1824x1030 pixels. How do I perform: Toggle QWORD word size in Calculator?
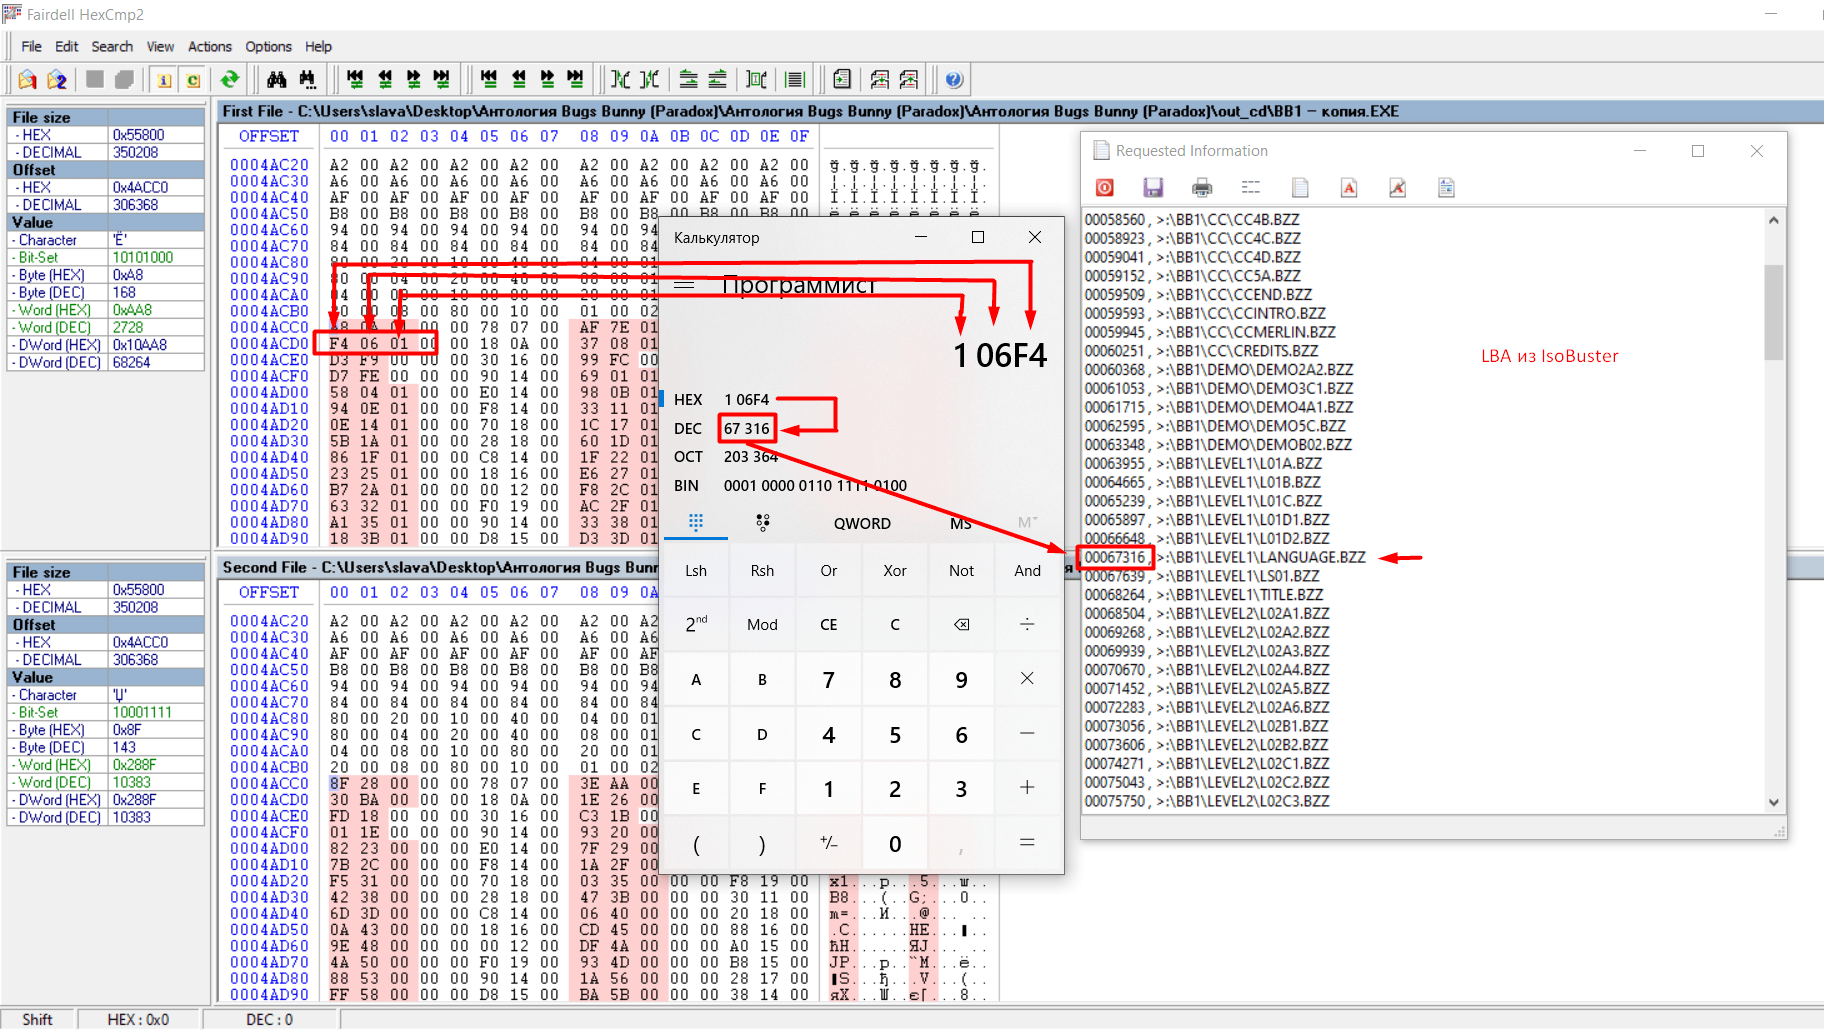tap(862, 523)
